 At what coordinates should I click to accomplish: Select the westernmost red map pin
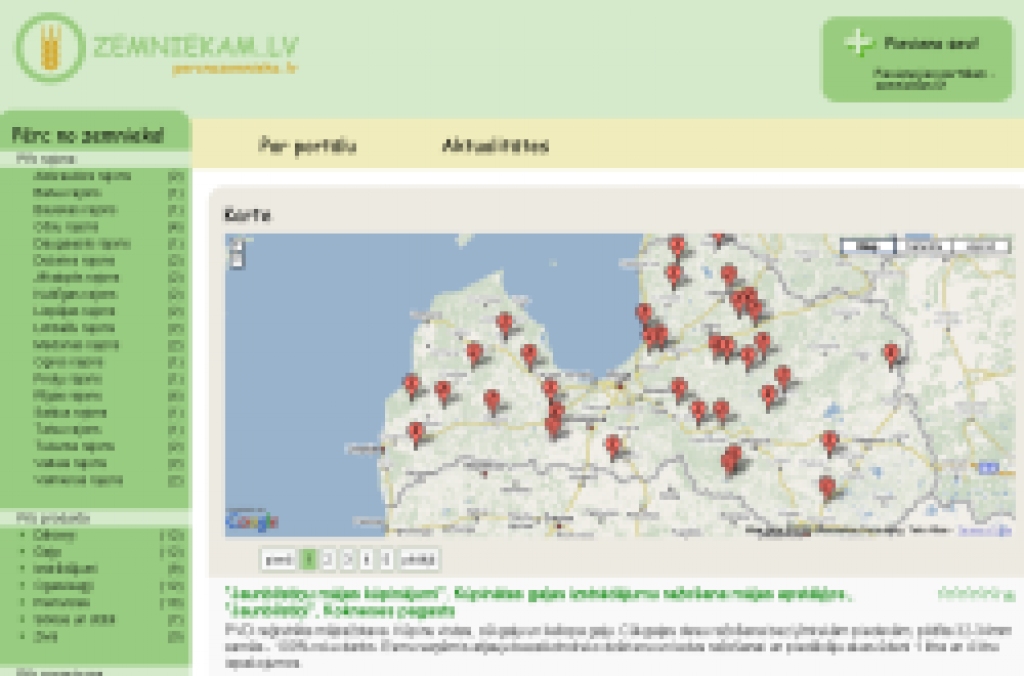click(411, 384)
